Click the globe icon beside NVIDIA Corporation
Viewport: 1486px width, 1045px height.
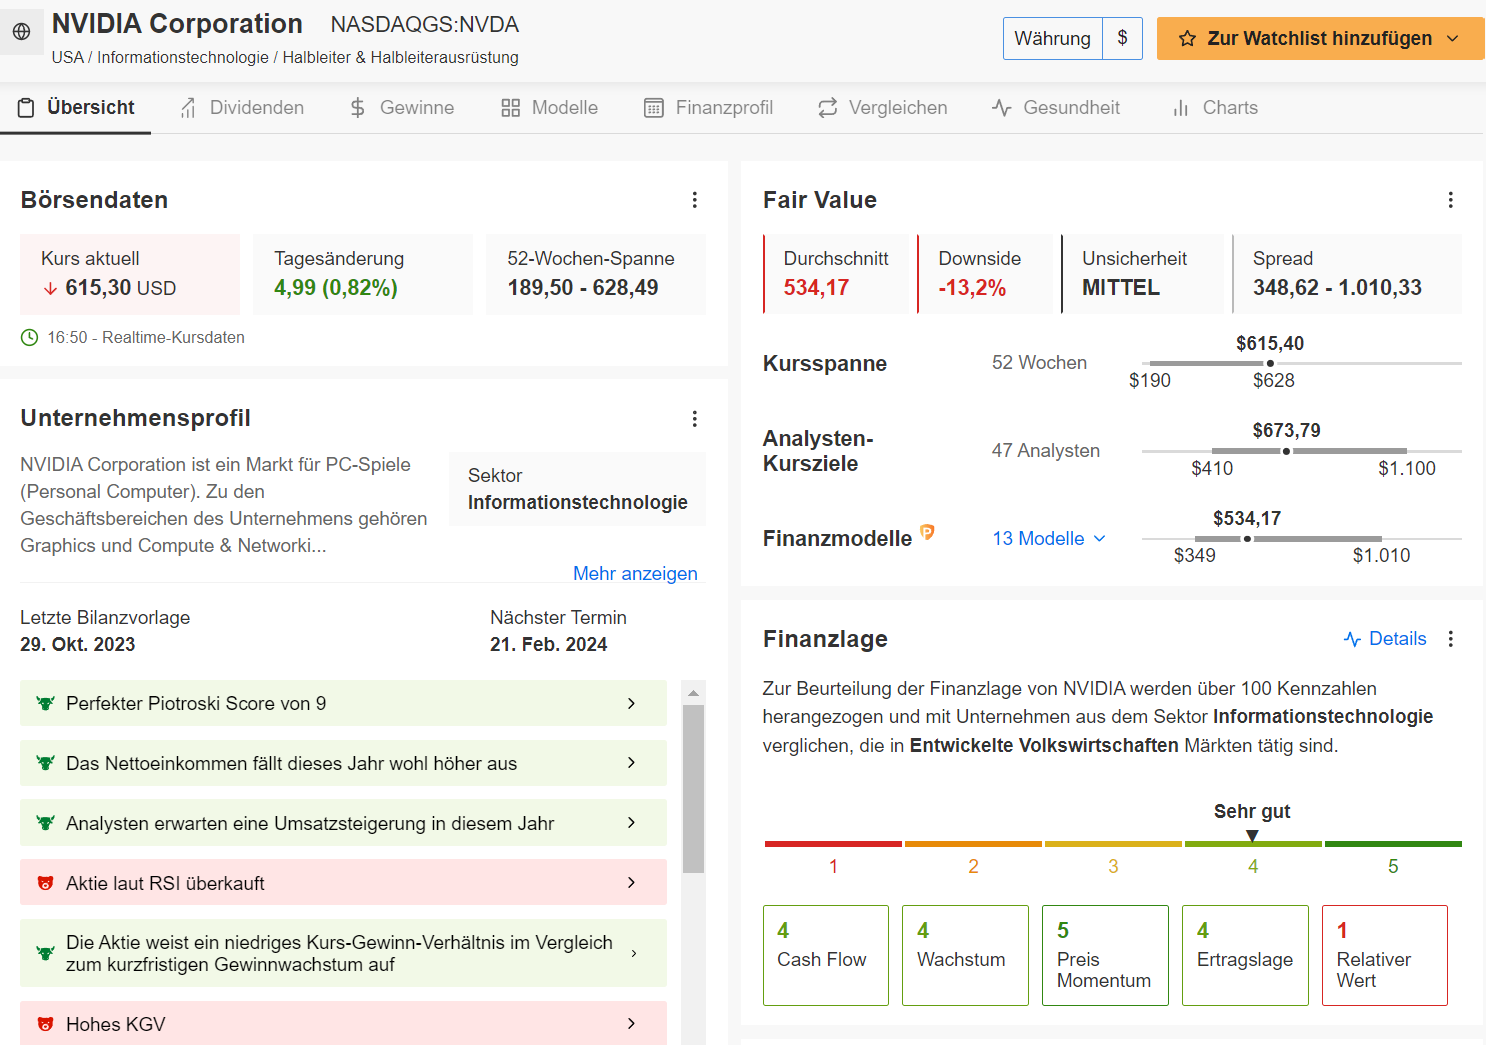click(21, 32)
